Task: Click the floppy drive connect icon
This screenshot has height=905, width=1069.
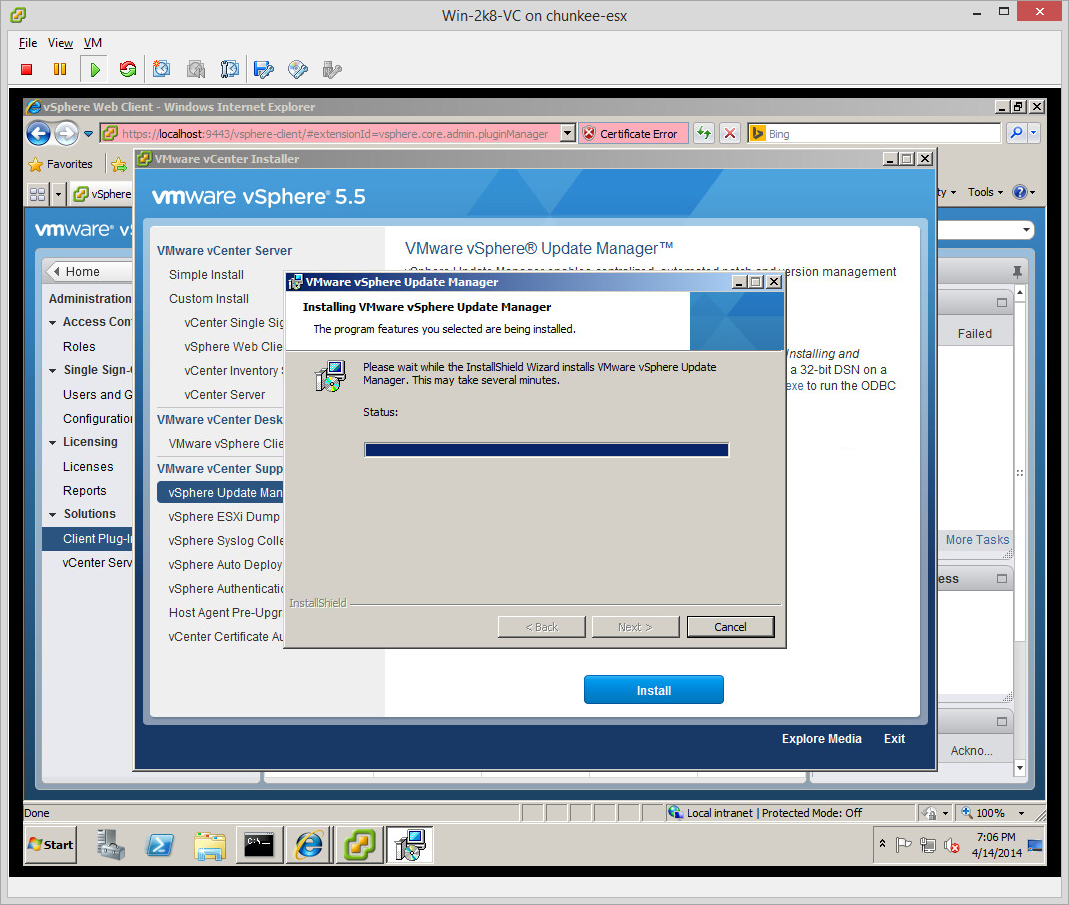Action: tap(264, 69)
